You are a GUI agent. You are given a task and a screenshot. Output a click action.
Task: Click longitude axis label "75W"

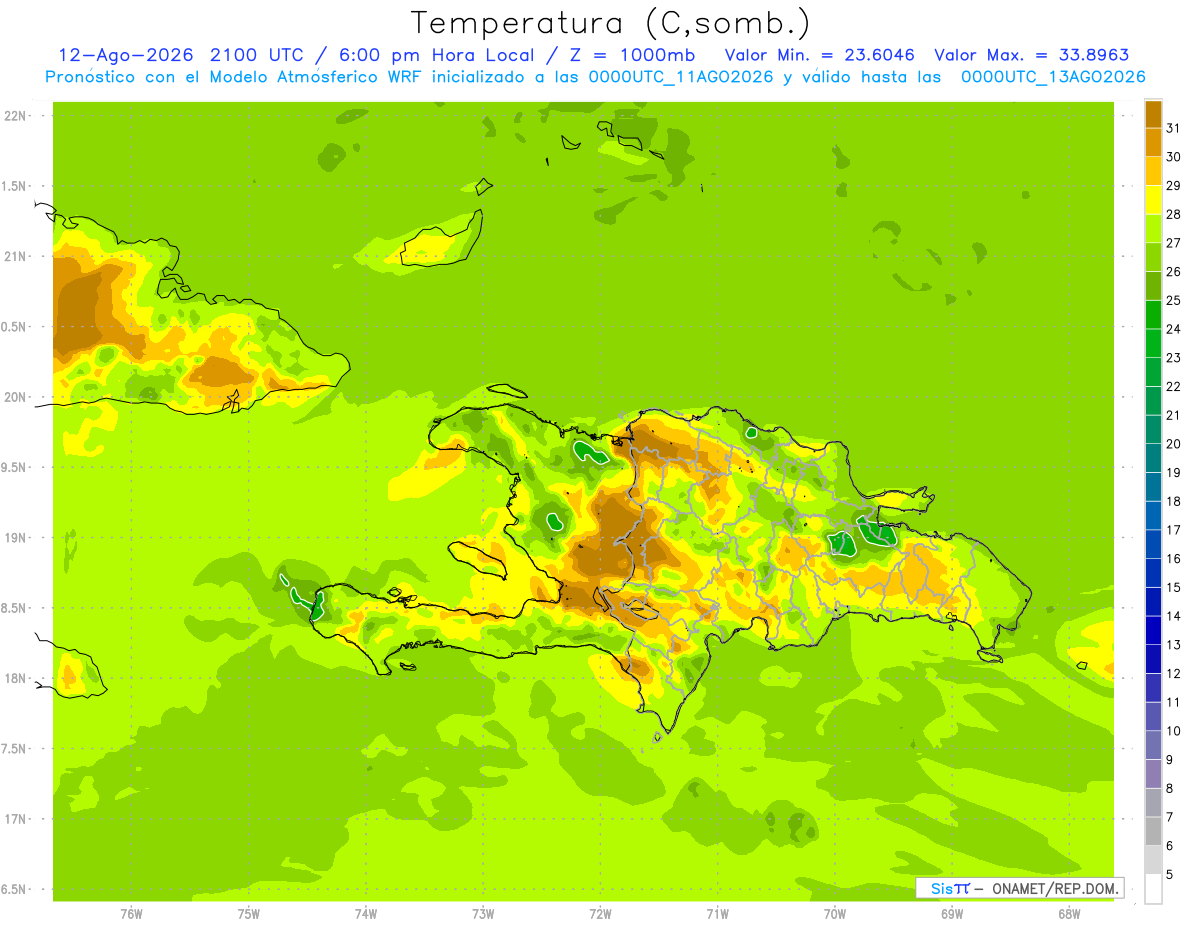[248, 914]
